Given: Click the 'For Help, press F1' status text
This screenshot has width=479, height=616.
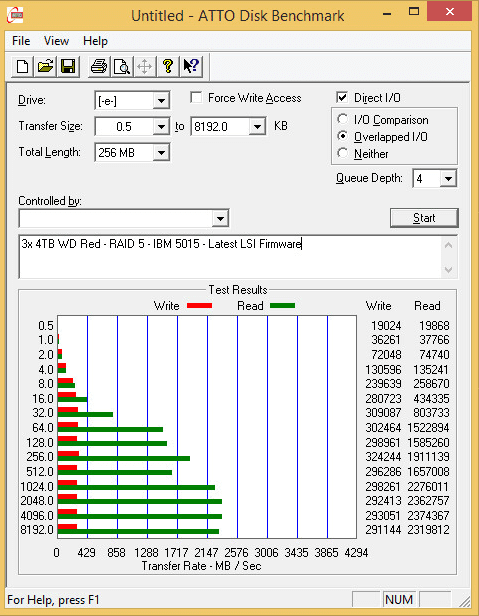Looking at the screenshot, I should click(53, 600).
